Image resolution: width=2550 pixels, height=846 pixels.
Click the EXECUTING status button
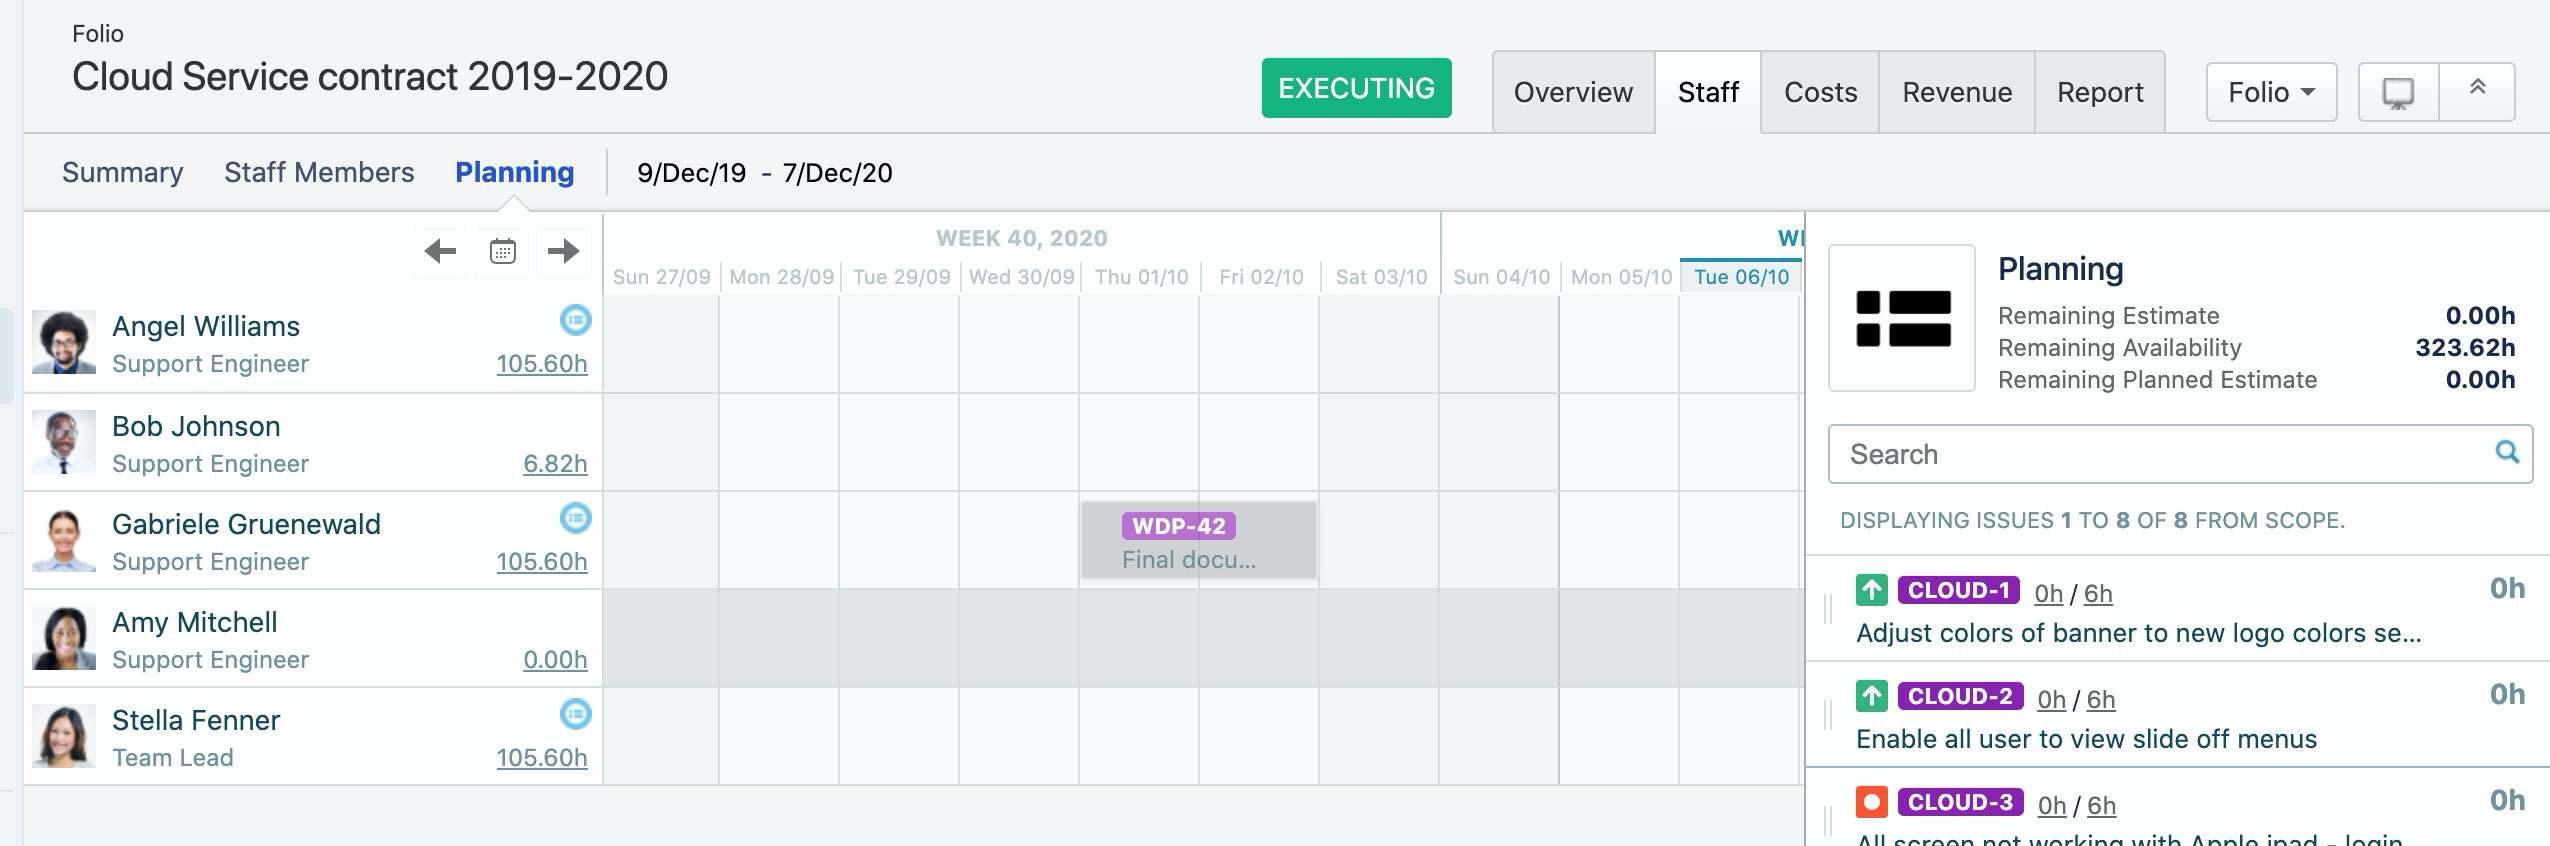(x=1356, y=88)
